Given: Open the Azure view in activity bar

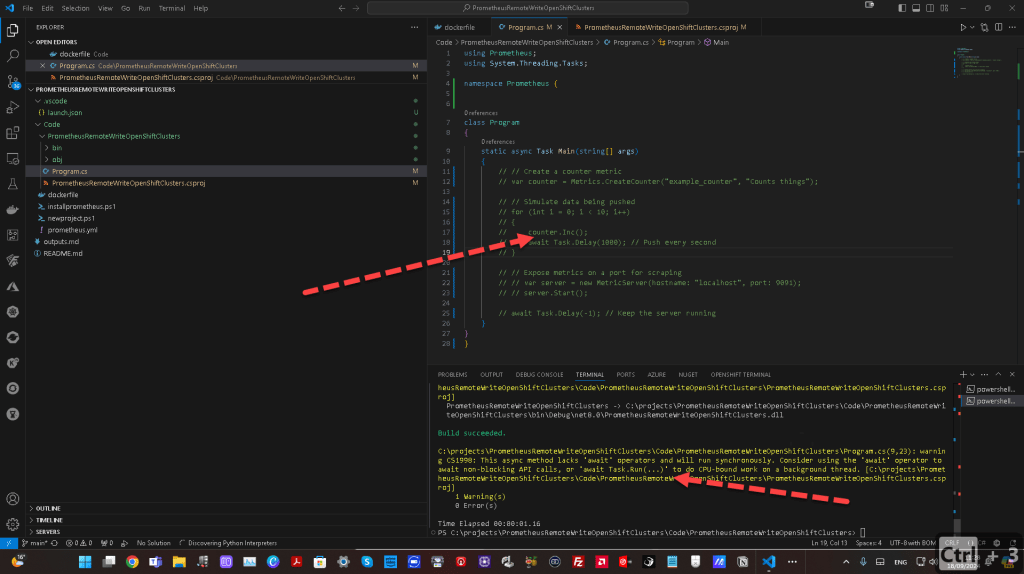Looking at the screenshot, I should tap(12, 286).
